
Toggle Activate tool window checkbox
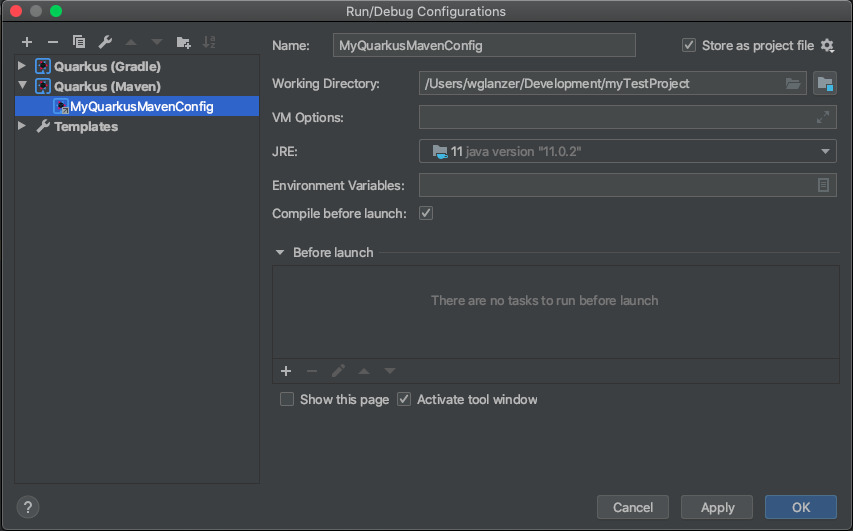tap(404, 399)
